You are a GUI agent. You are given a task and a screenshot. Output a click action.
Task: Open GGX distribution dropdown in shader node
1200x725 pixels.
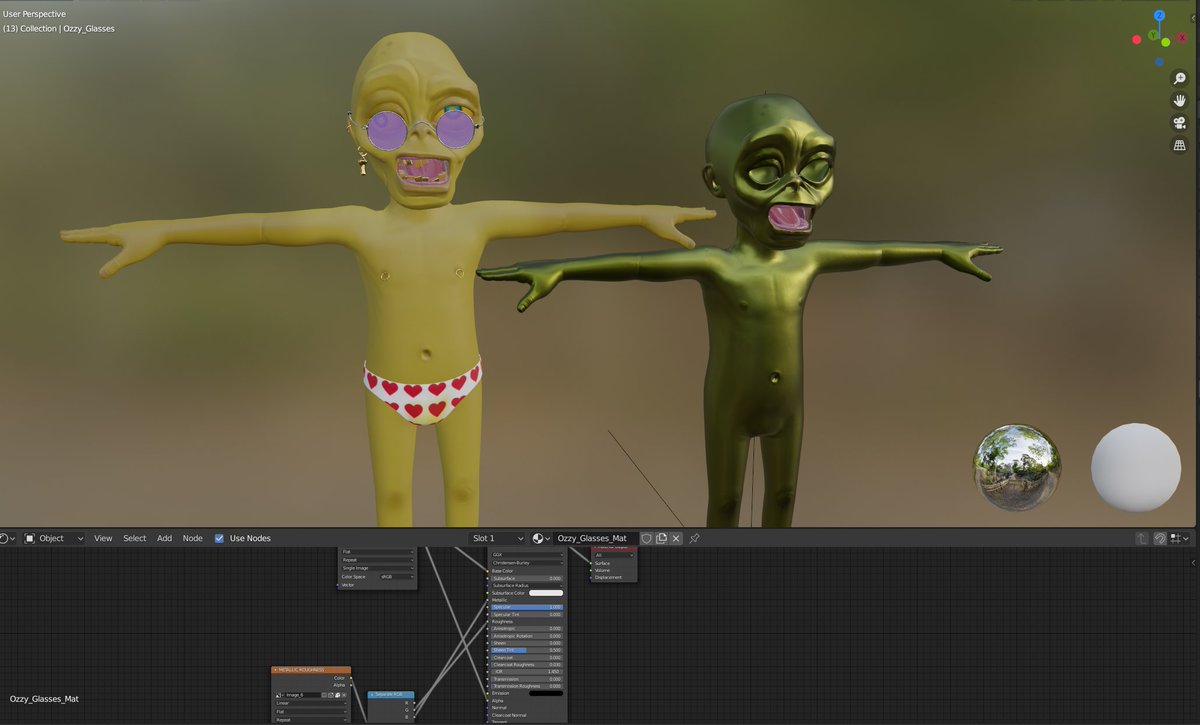(526, 554)
